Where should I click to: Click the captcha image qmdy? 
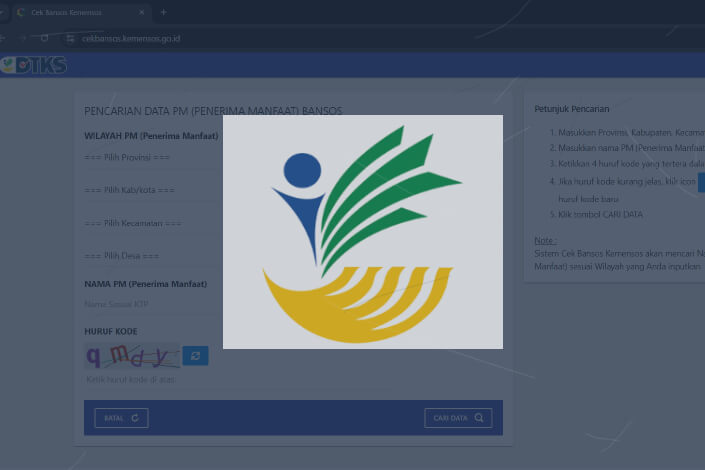[132, 356]
